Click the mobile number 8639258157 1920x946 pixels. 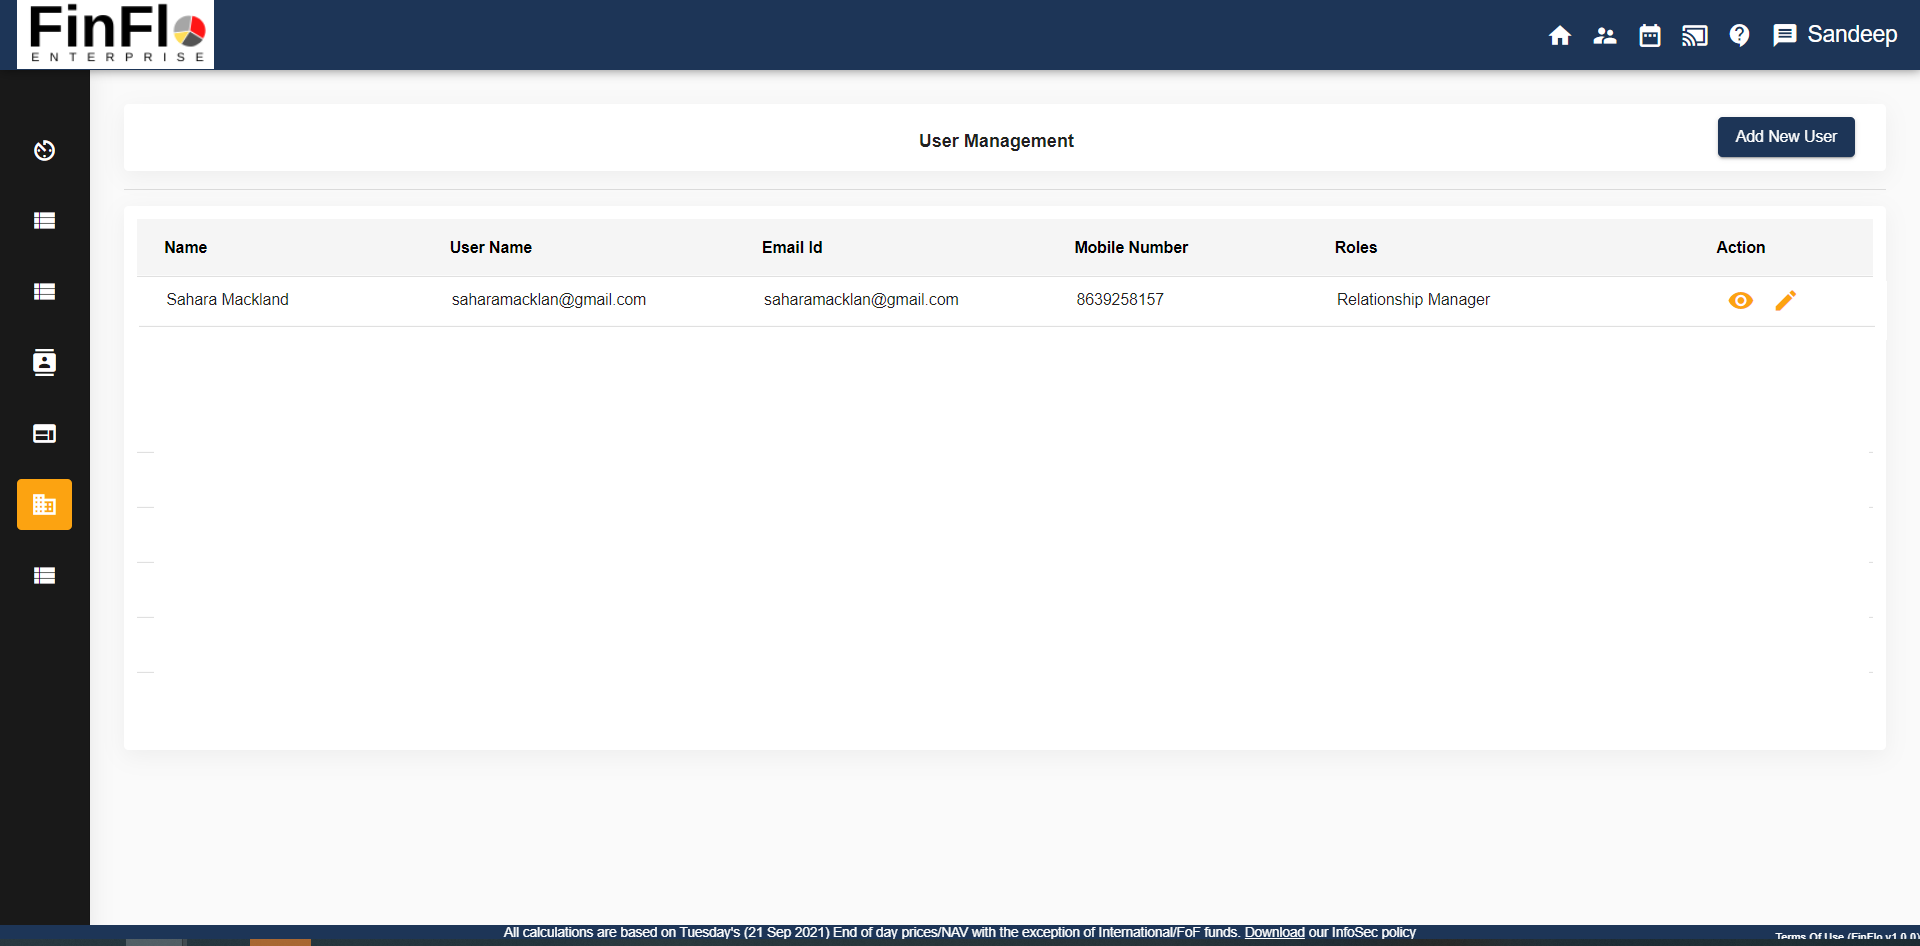pos(1120,300)
